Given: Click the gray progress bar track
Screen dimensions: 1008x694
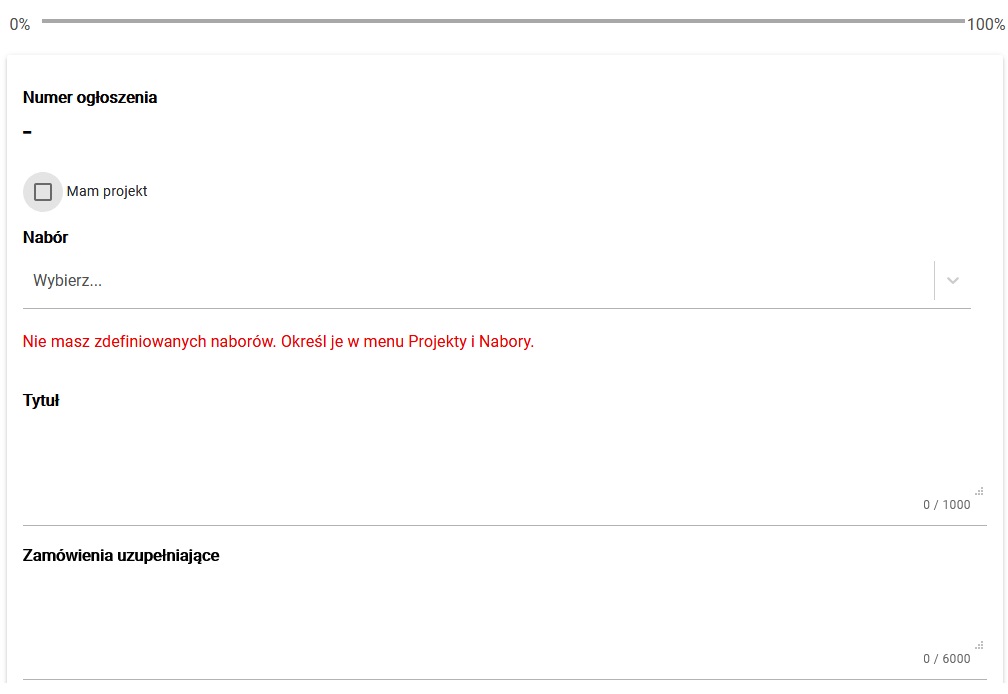Looking at the screenshot, I should pos(502,21).
